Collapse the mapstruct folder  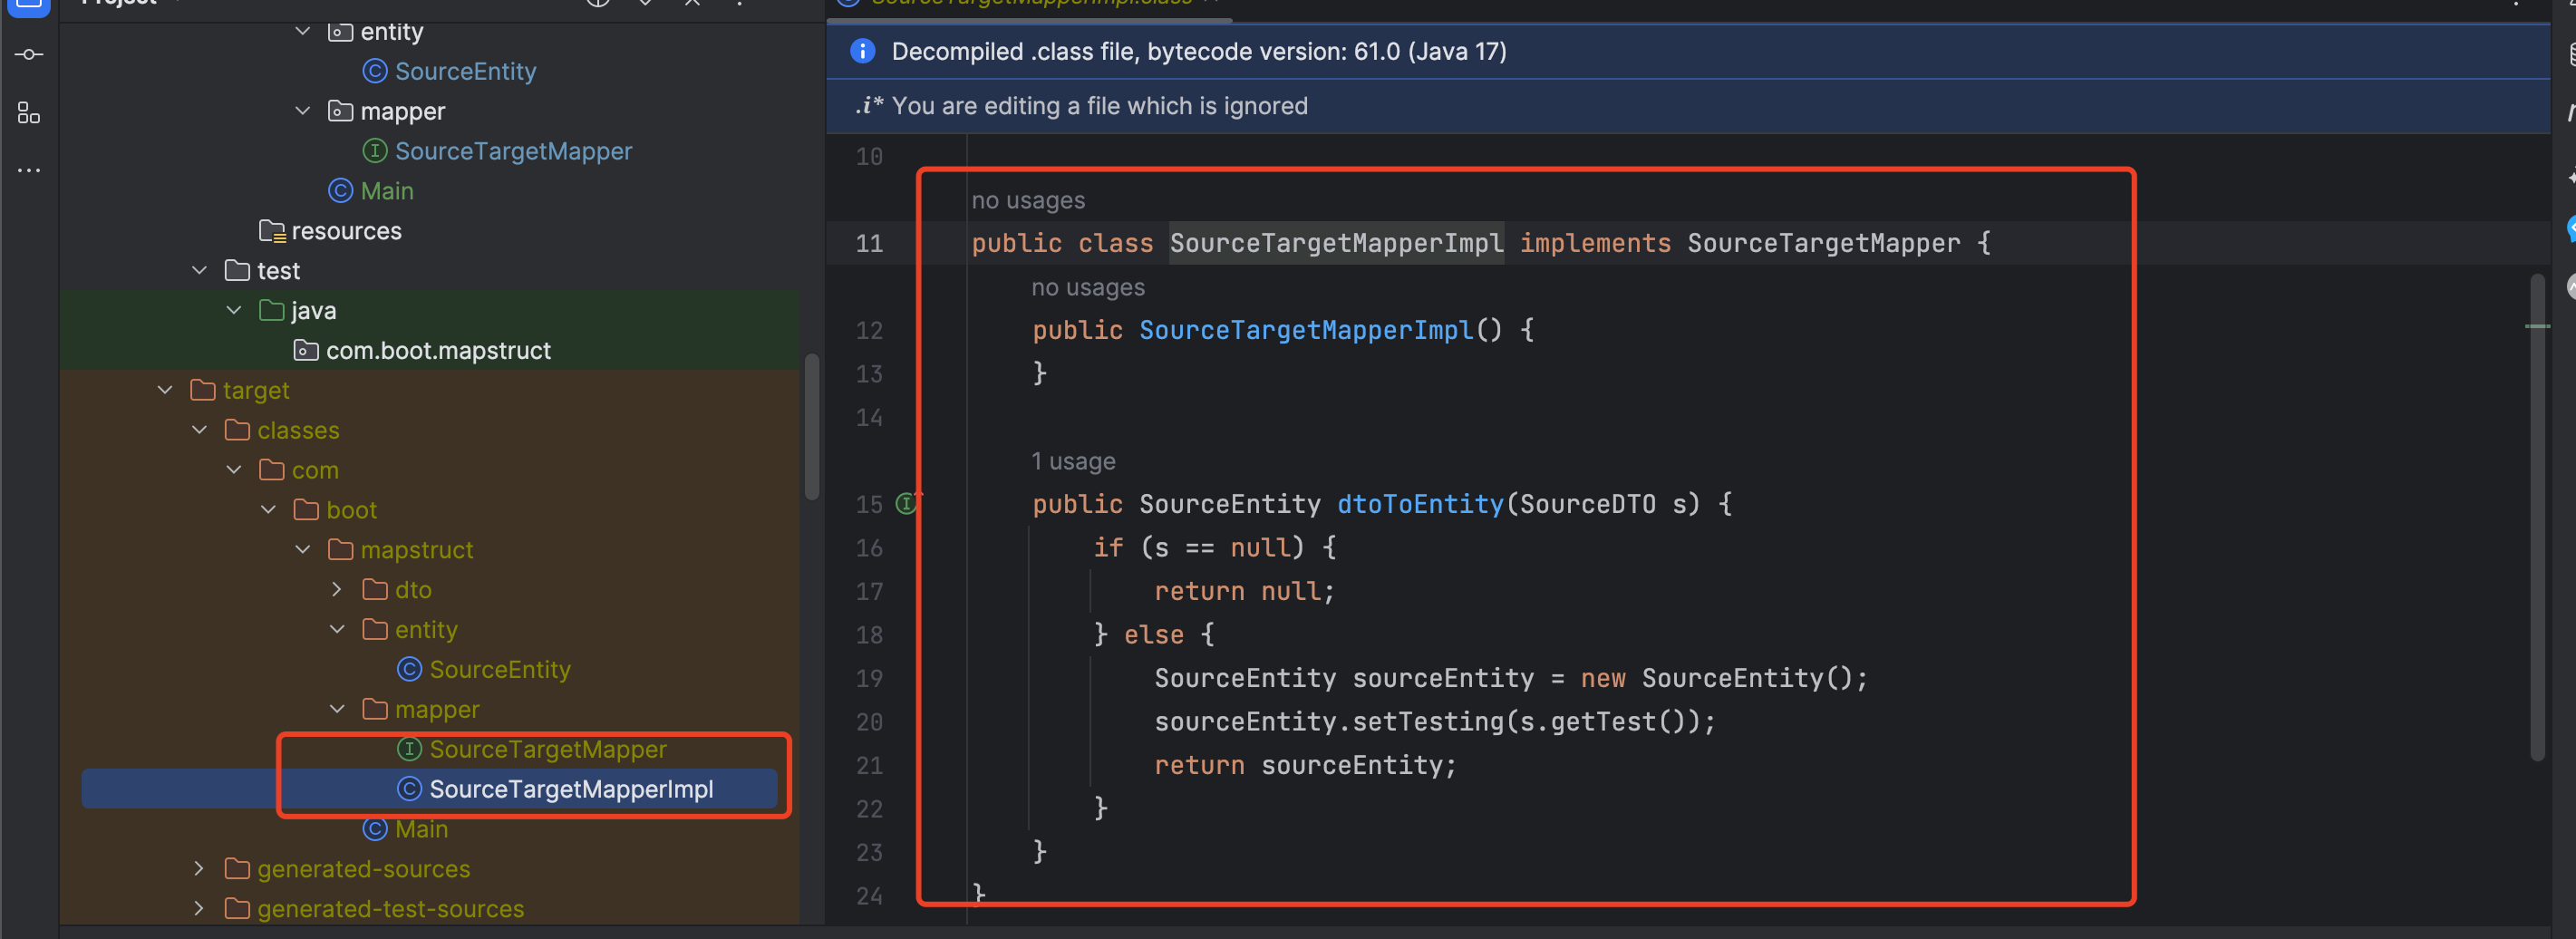(x=302, y=550)
